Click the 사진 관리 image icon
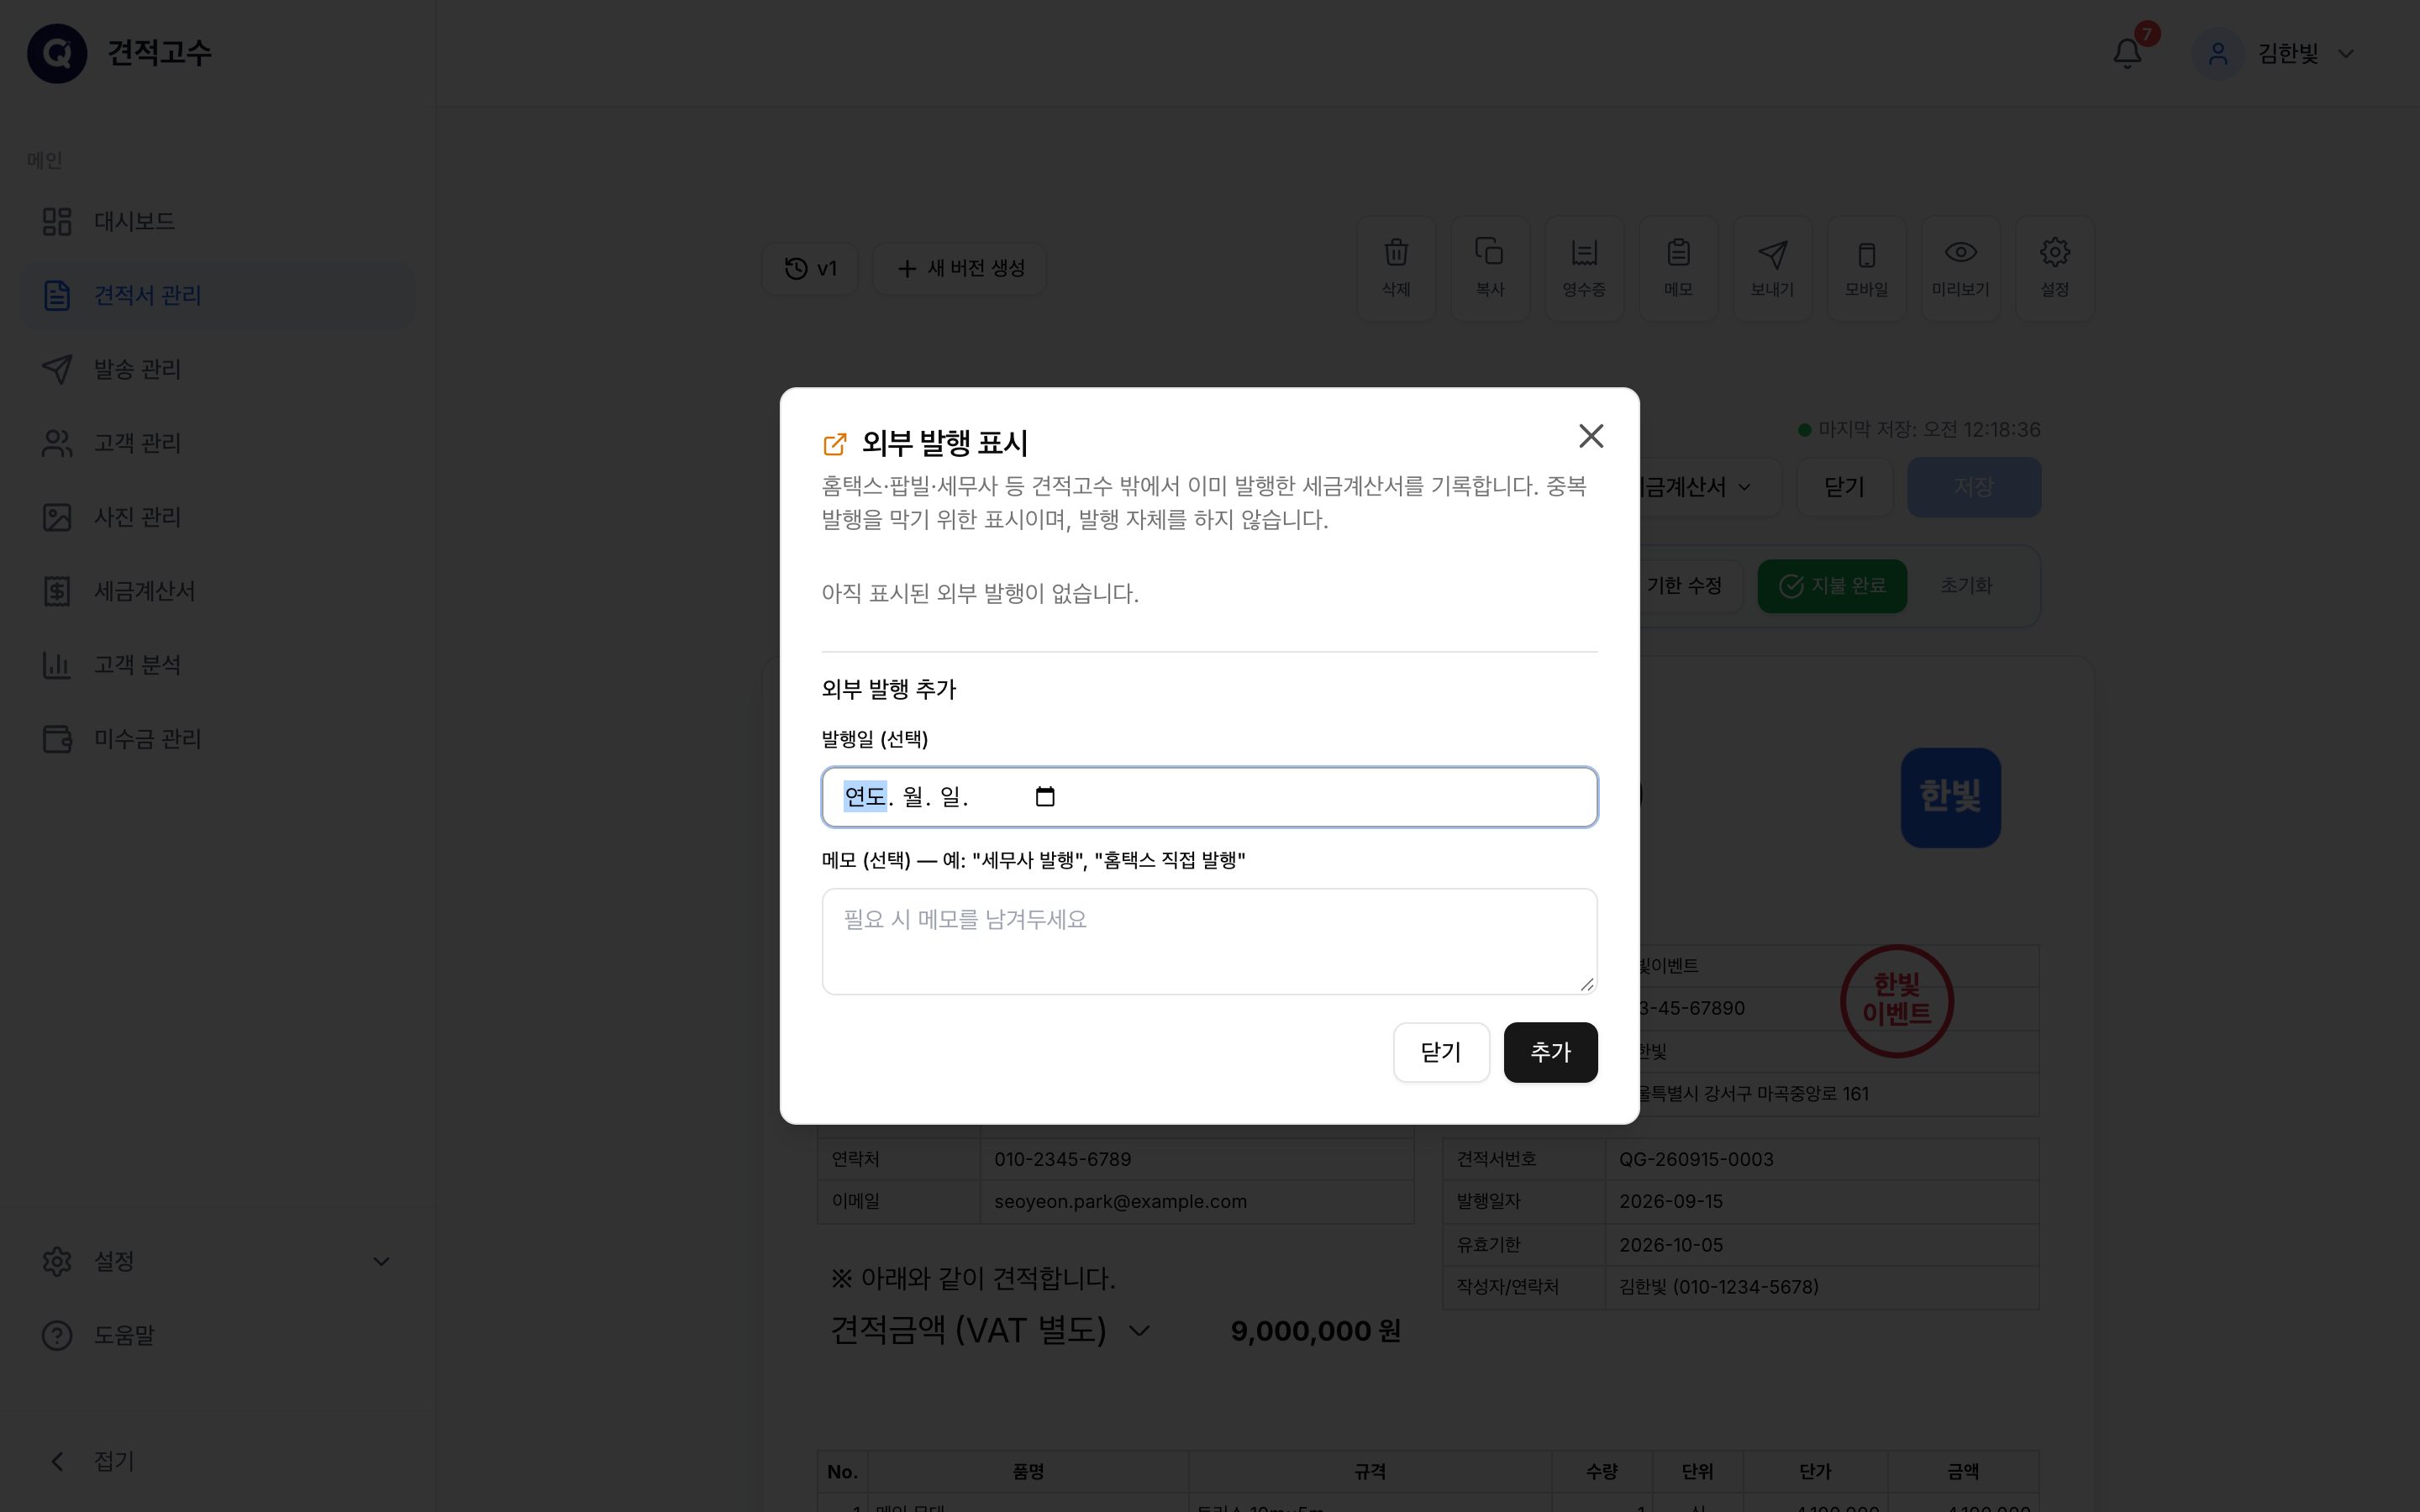The height and width of the screenshot is (1512, 2420). [x=57, y=517]
